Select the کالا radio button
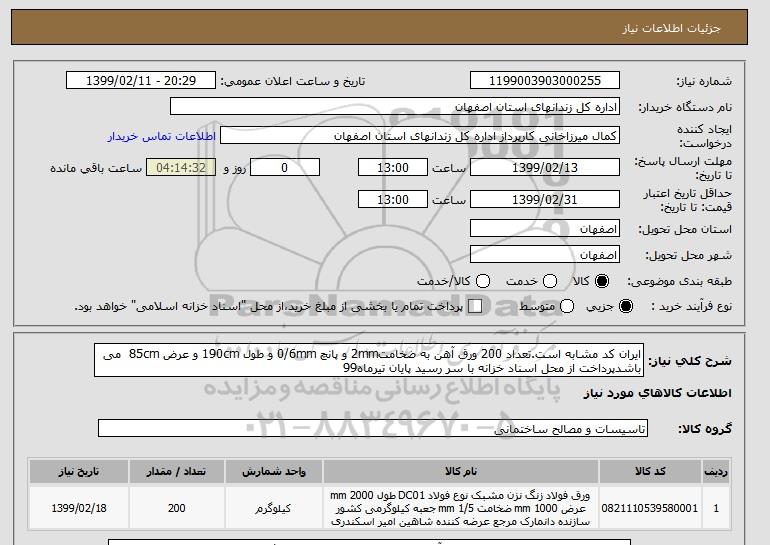Screen dimensions: 770x545 coord(602,281)
